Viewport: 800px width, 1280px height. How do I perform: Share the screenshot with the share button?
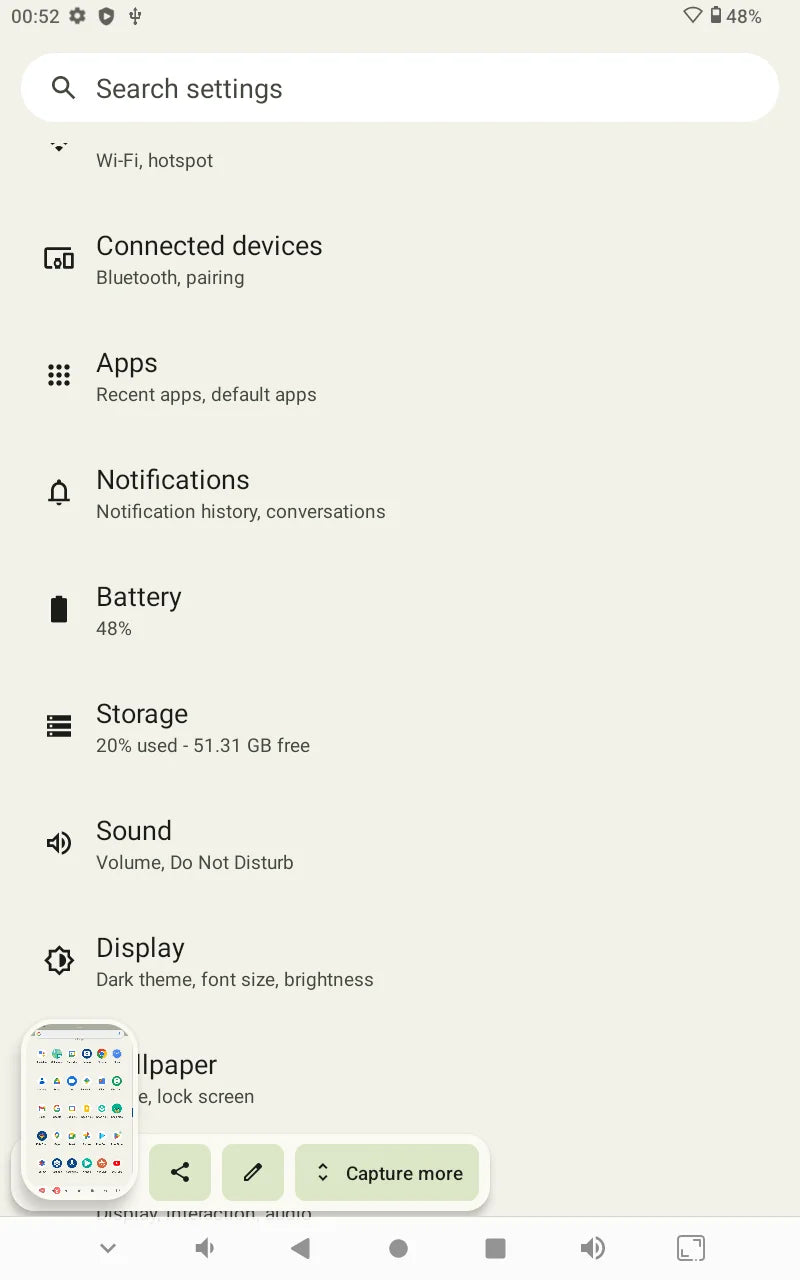click(x=180, y=1172)
